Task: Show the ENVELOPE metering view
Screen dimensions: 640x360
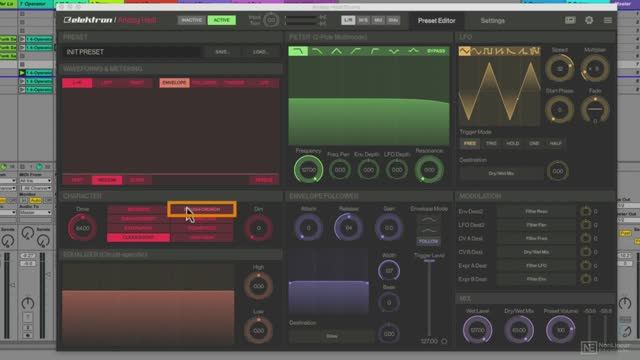Action: [x=174, y=83]
